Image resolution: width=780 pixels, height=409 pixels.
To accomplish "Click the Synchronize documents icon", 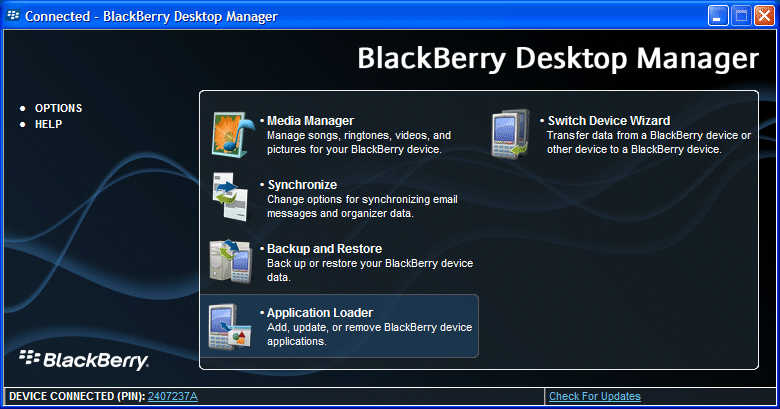I will coord(233,197).
